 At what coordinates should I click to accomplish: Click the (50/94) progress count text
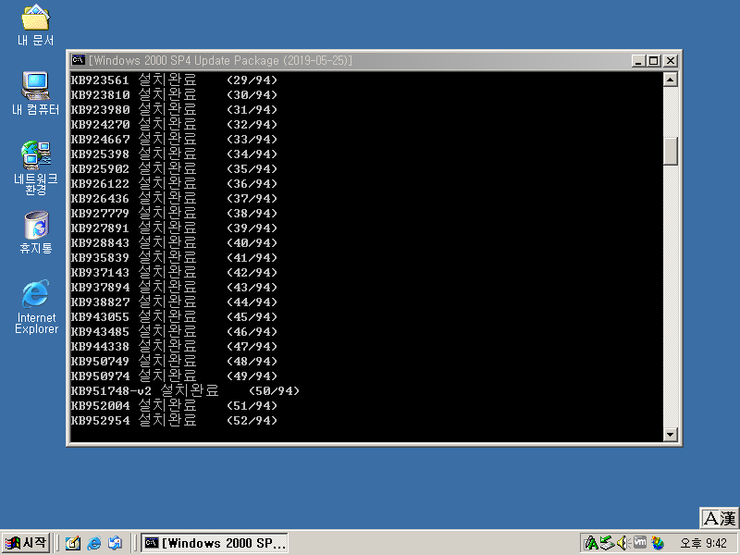[274, 391]
